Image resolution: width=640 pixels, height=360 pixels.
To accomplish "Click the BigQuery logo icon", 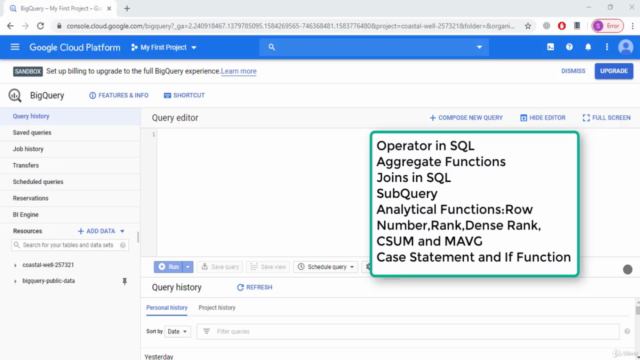I will (15, 95).
